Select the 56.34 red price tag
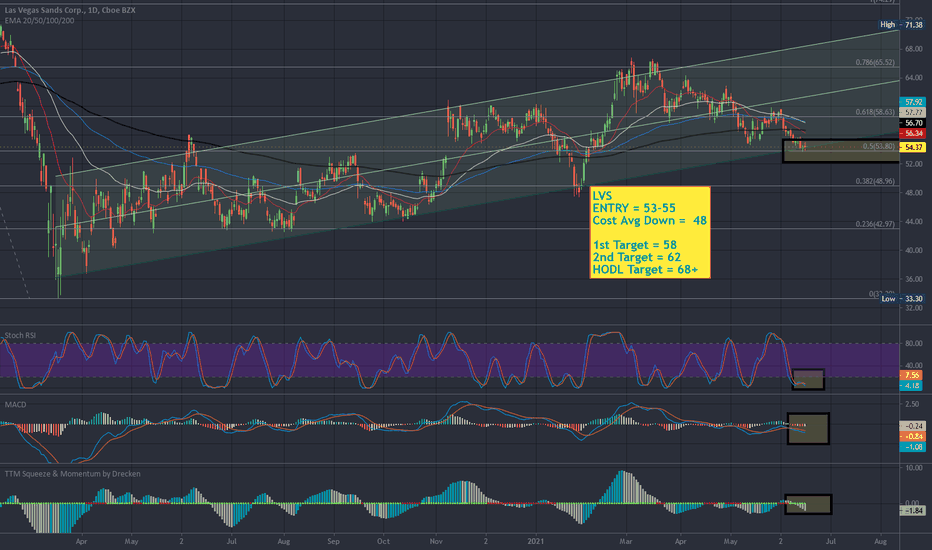The width and height of the screenshot is (932, 550). 912,133
